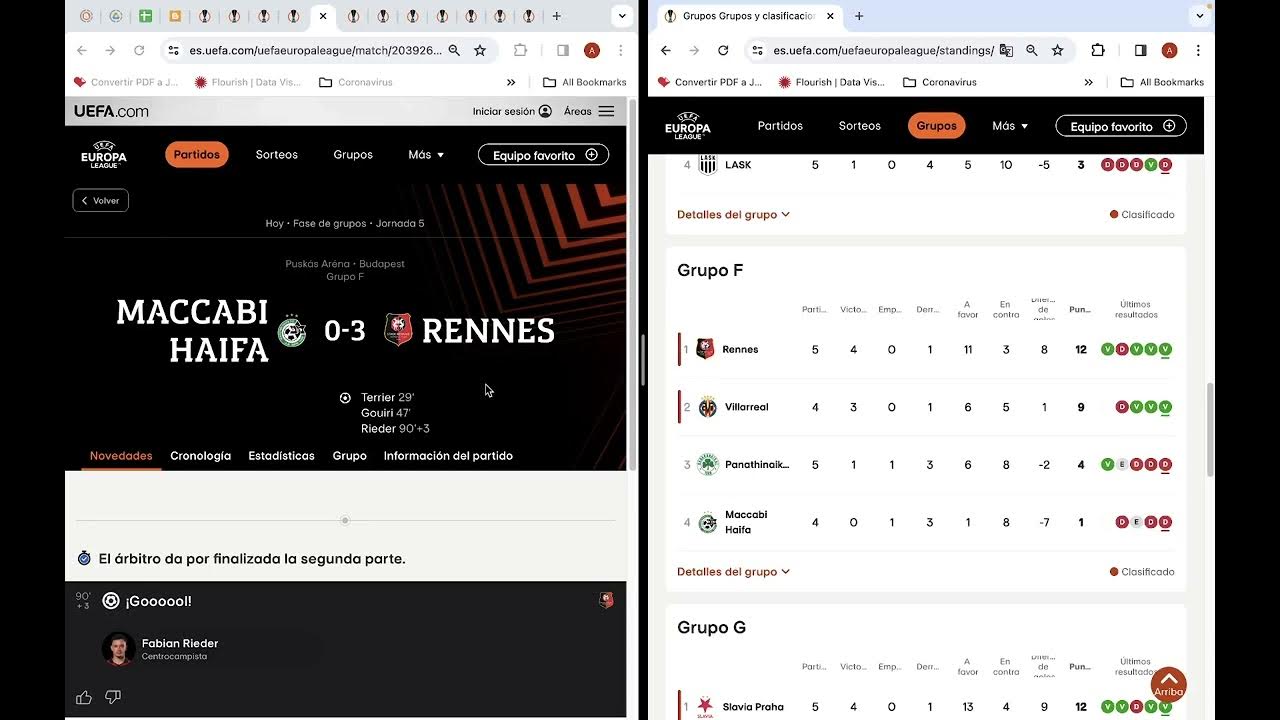Open Rennes team in Grupo F table
Image resolution: width=1280 pixels, height=720 pixels.
740,349
